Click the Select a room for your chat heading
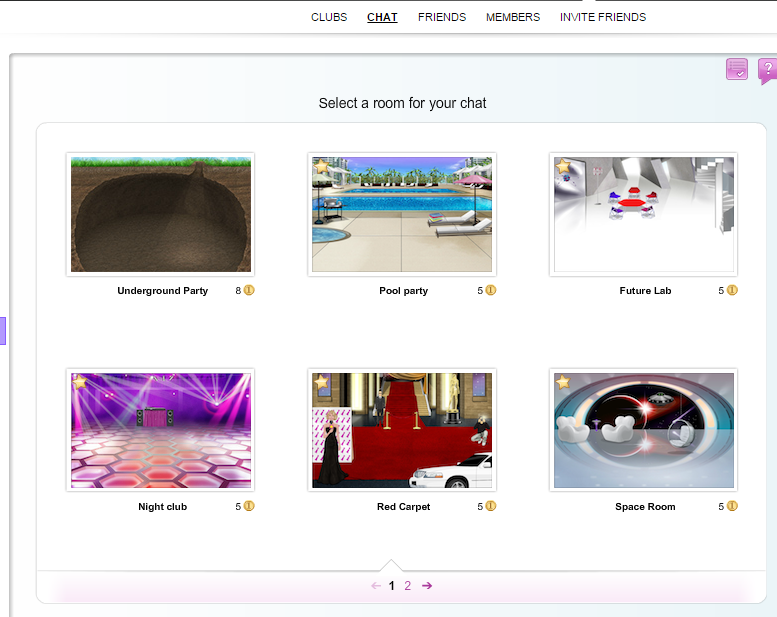 pyautogui.click(x=402, y=103)
